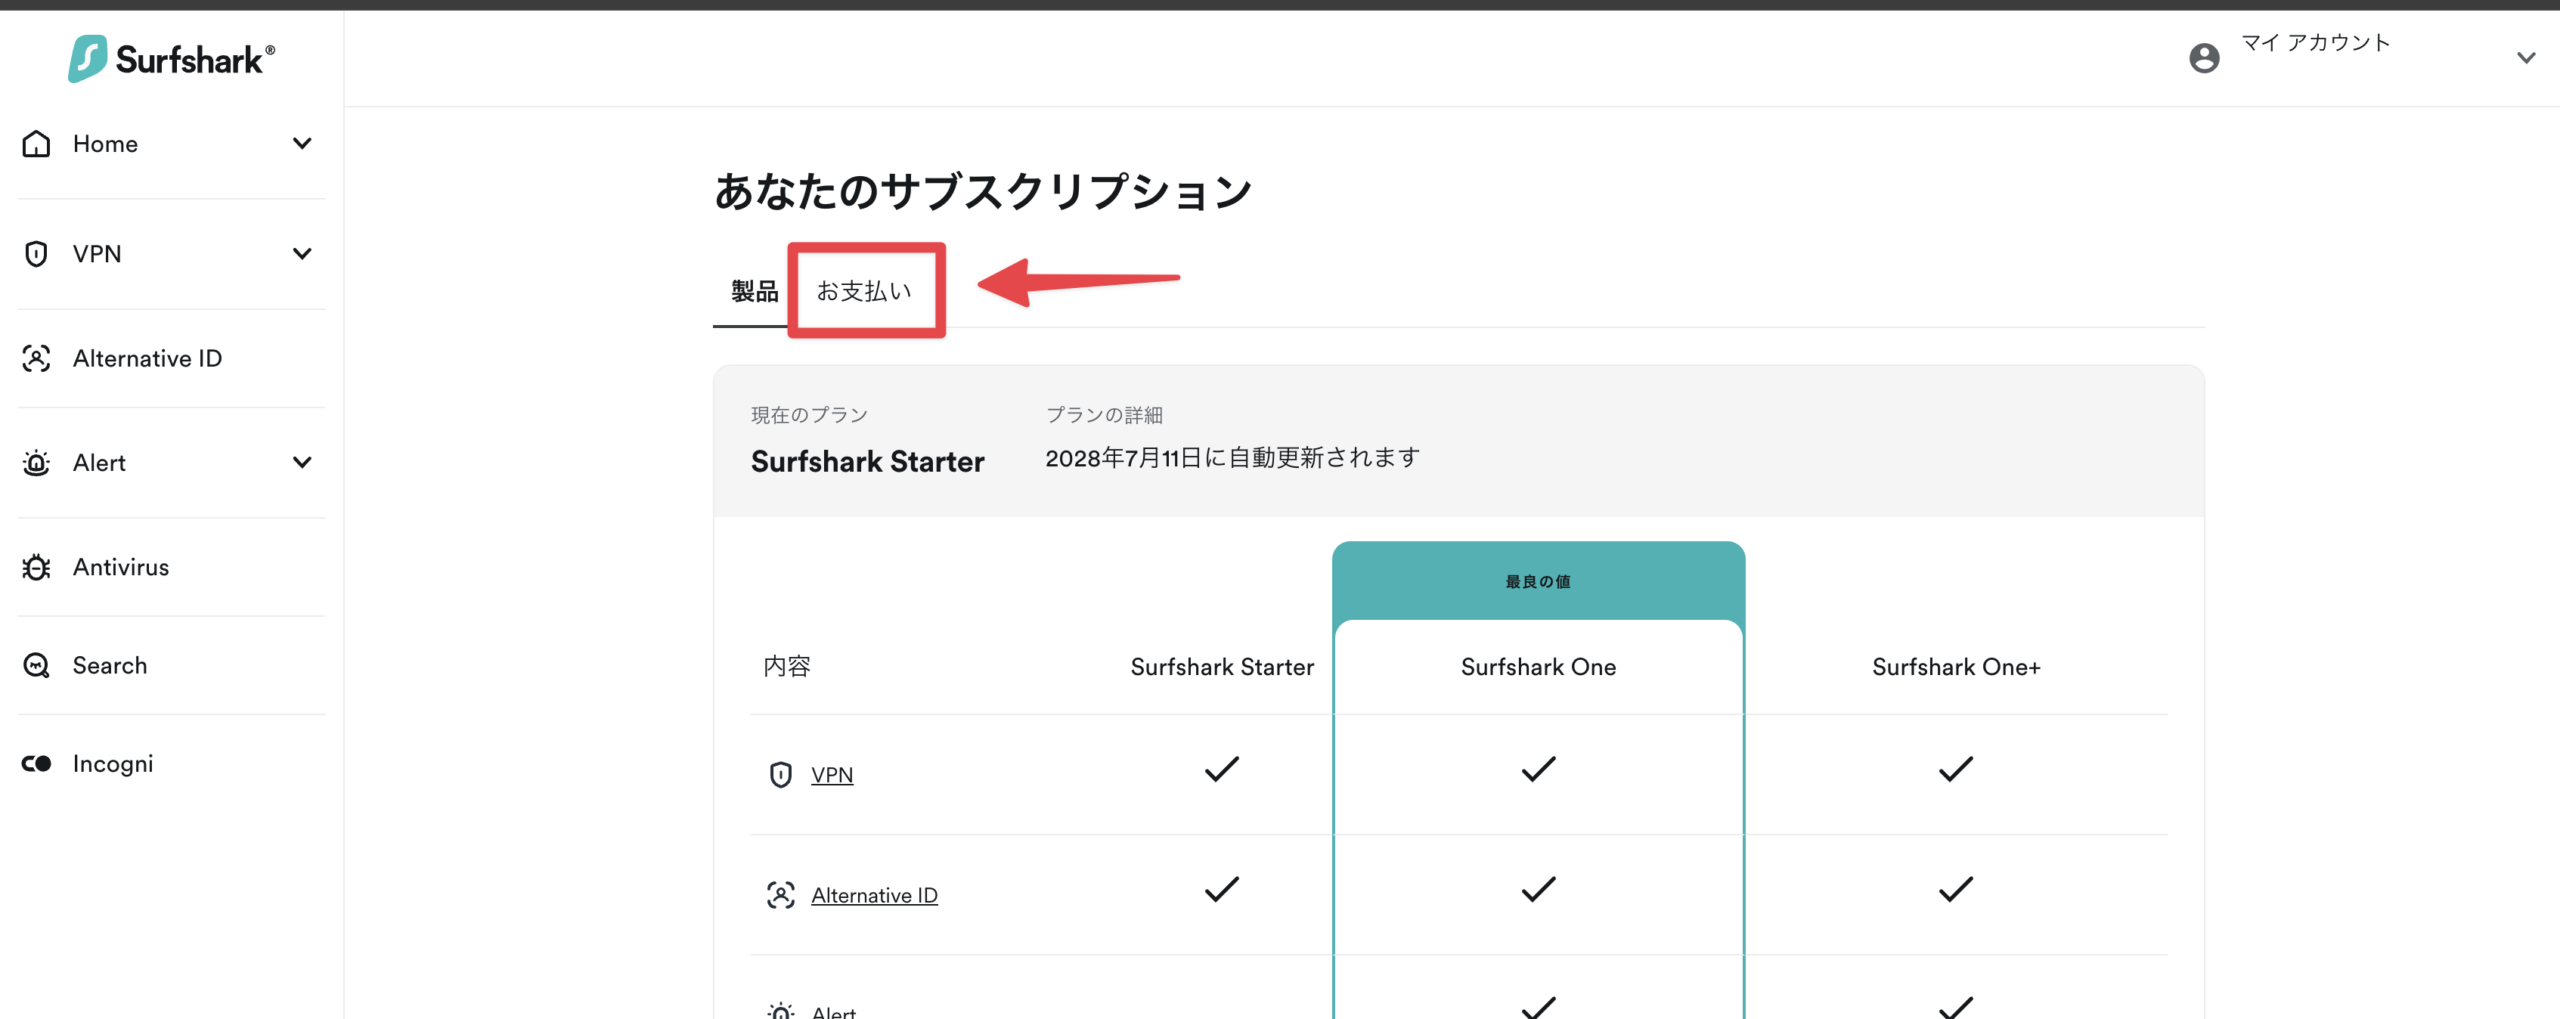This screenshot has height=1019, width=2560.
Task: Click the account avatar icon in header
Action: coord(2204,58)
